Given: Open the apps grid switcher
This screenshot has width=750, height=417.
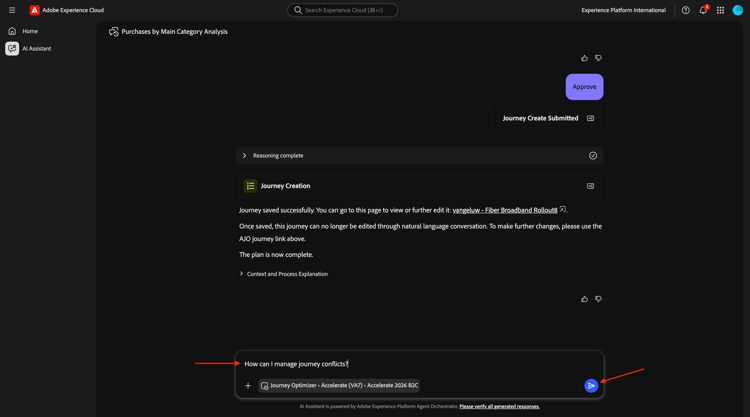Looking at the screenshot, I should tap(720, 10).
